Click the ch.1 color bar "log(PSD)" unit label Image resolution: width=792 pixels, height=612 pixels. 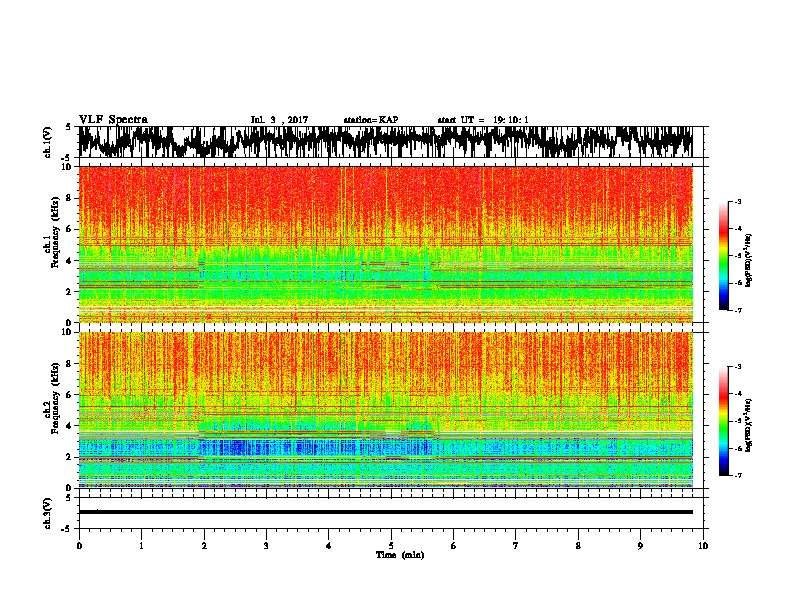tap(748, 261)
